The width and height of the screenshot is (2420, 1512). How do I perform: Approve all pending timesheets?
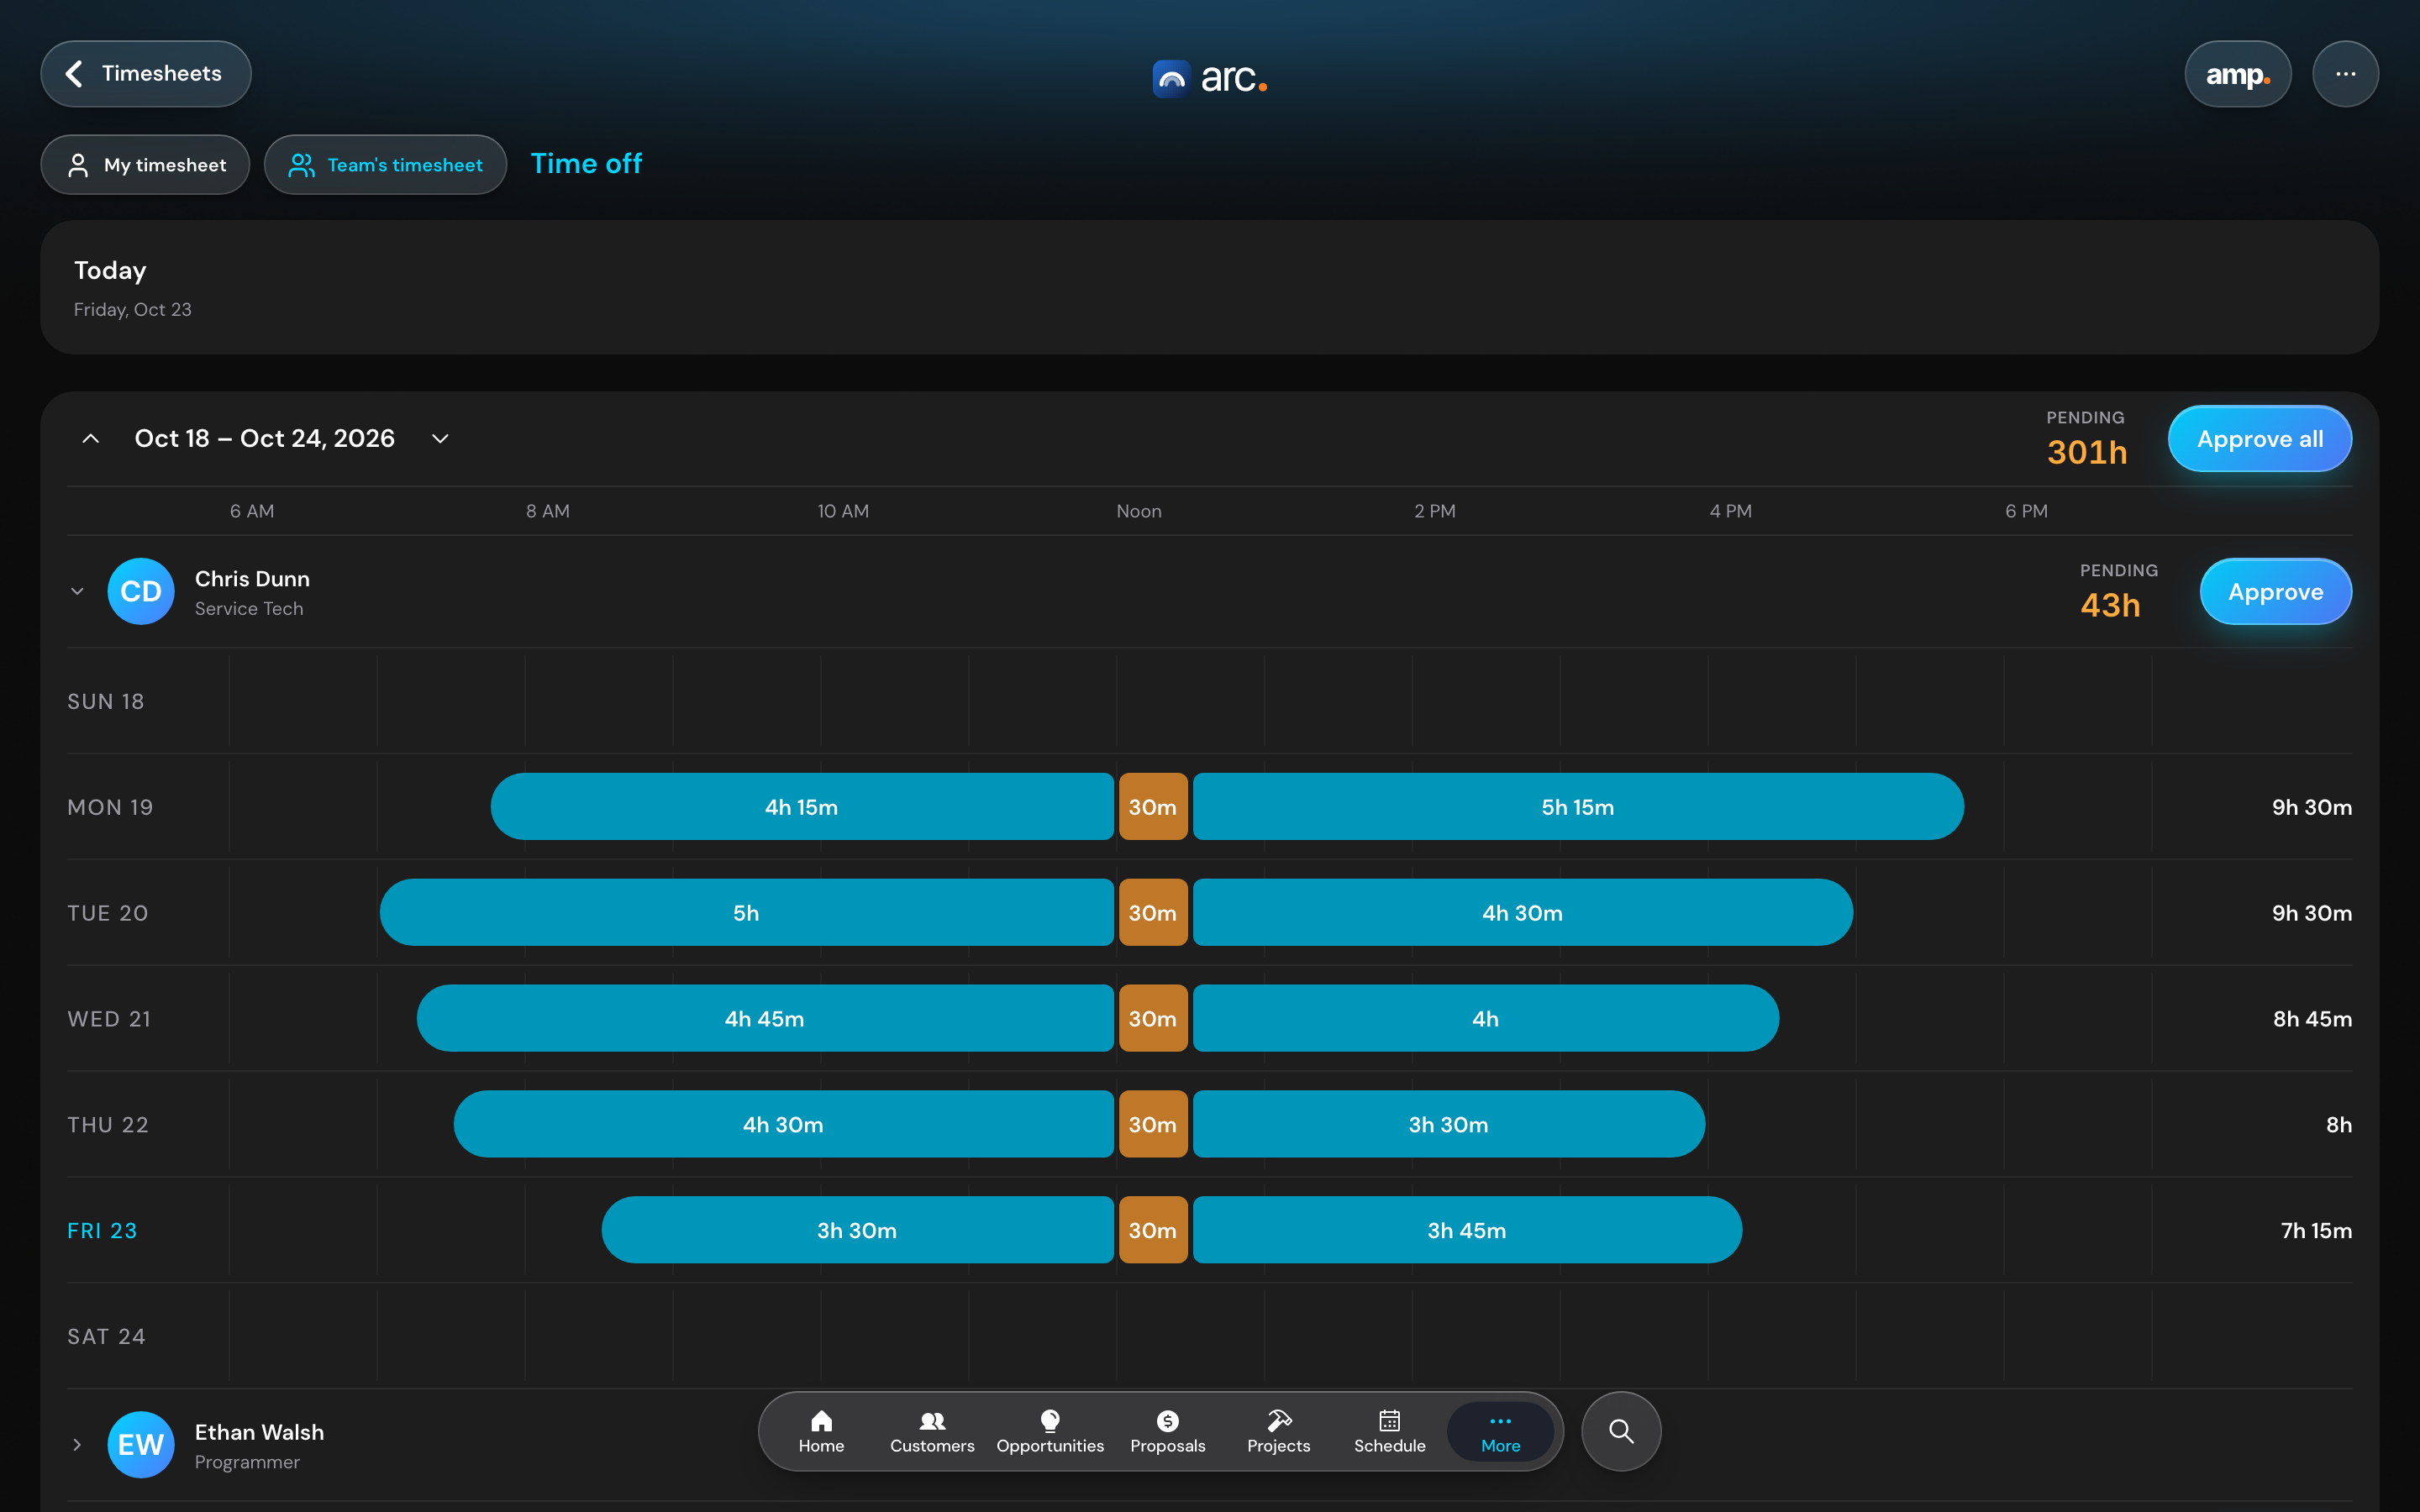click(2259, 439)
